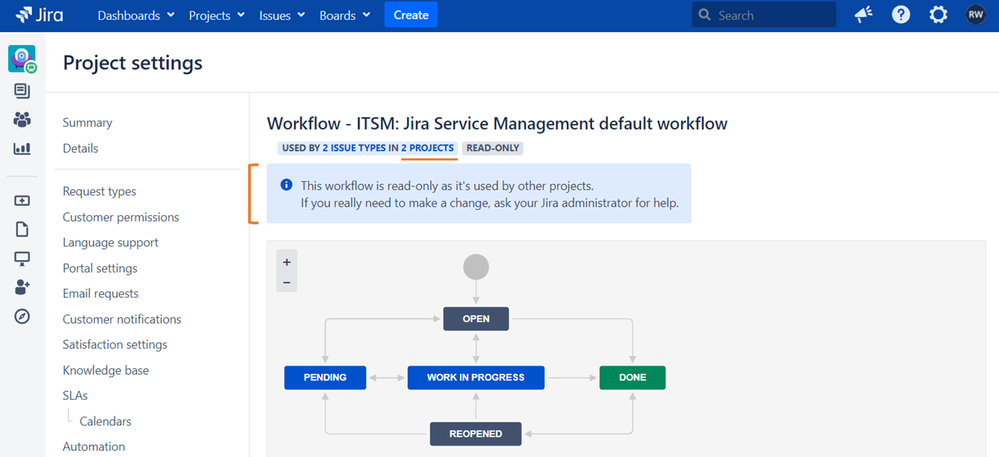The width and height of the screenshot is (999, 457).
Task: Open the Queues icon in sidebar
Action: [x=22, y=91]
